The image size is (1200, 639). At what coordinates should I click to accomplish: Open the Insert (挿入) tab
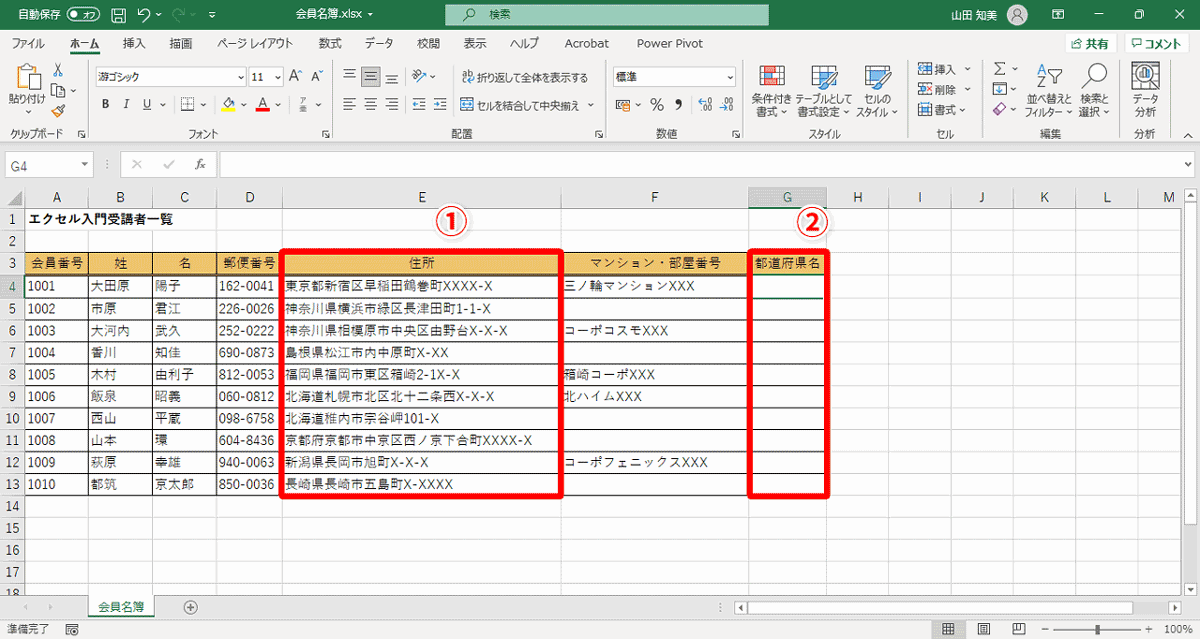point(134,43)
